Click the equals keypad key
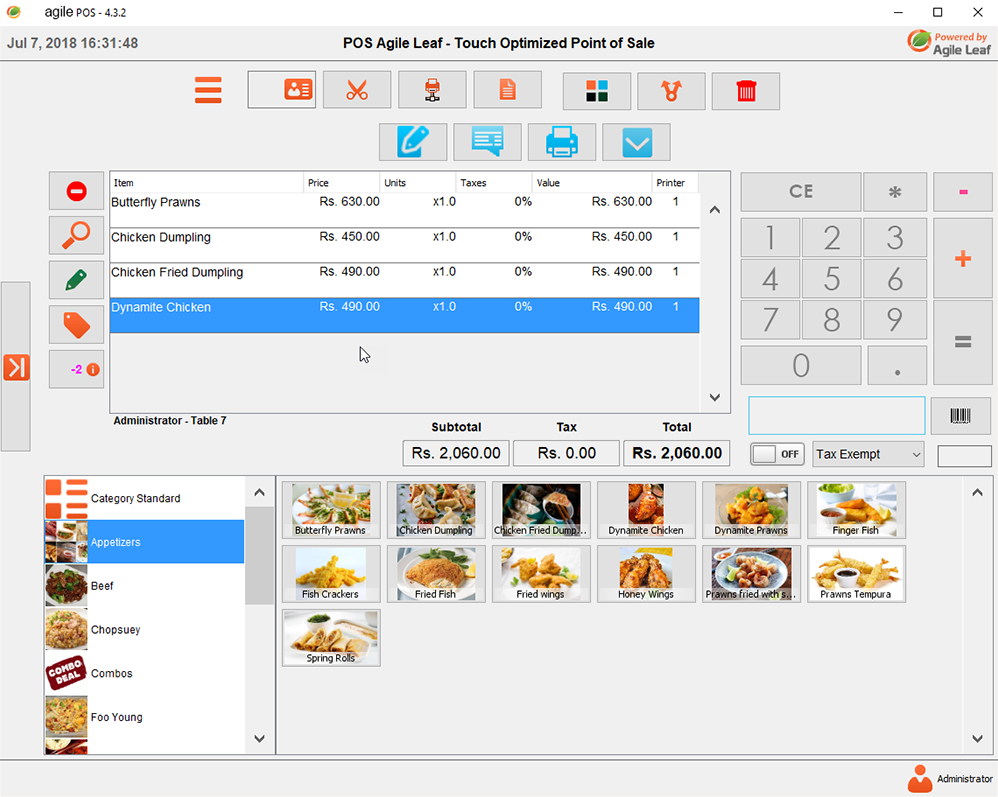 click(963, 342)
